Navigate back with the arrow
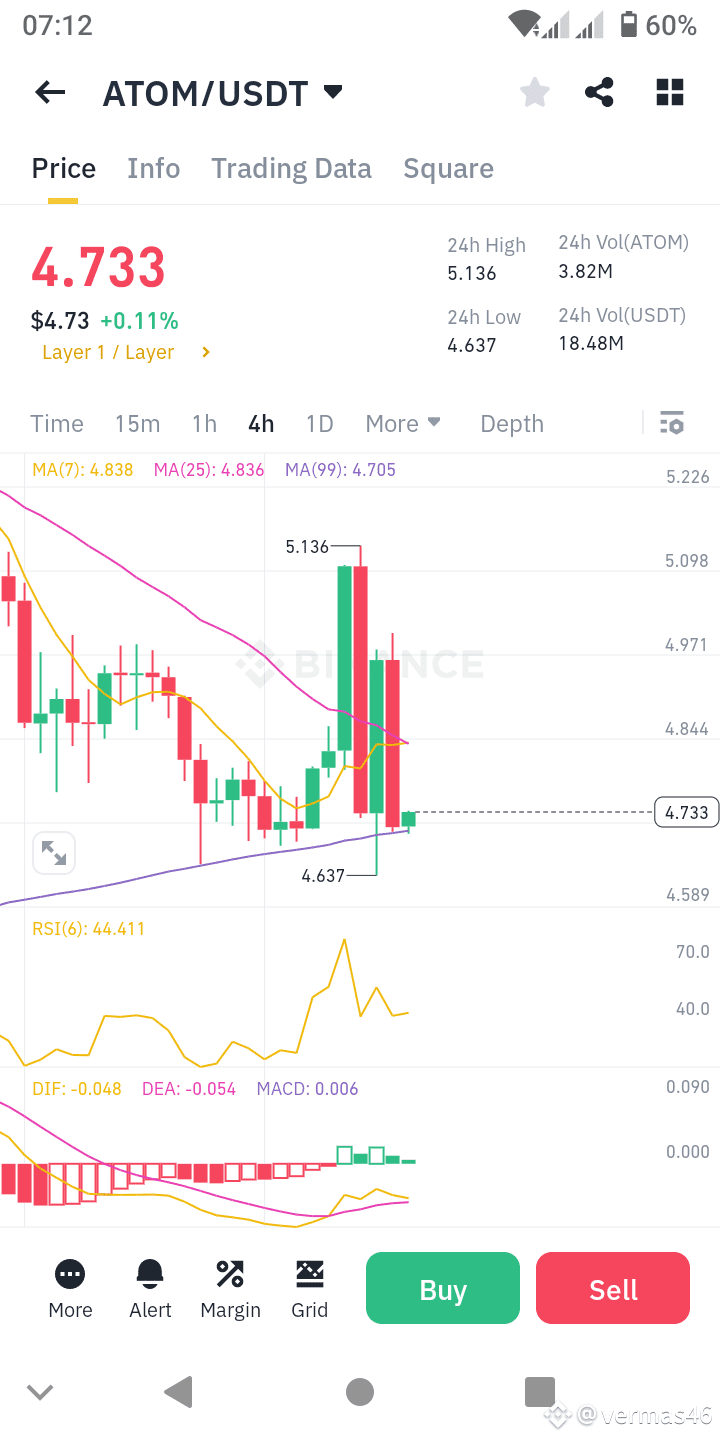720x1440 pixels. coord(49,92)
